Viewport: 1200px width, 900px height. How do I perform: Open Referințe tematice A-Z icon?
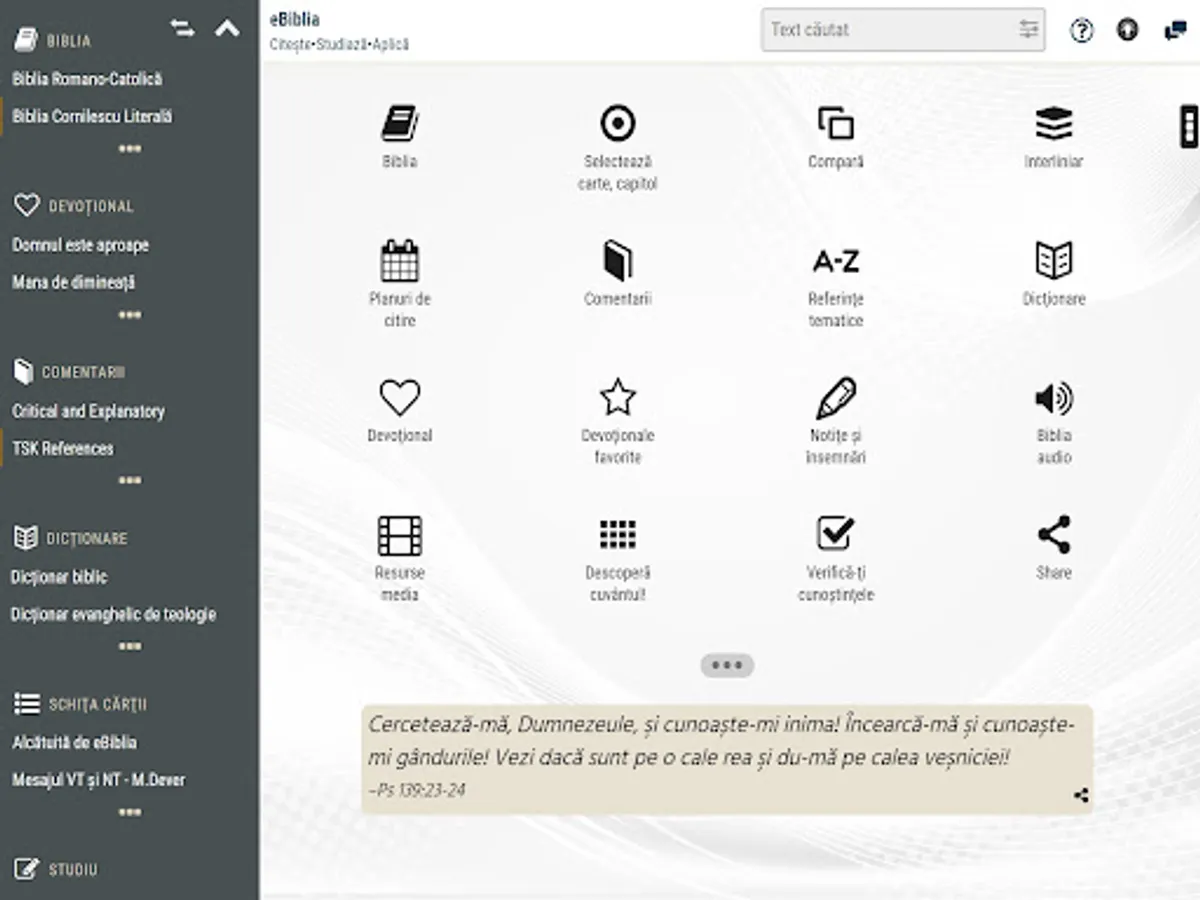(836, 262)
